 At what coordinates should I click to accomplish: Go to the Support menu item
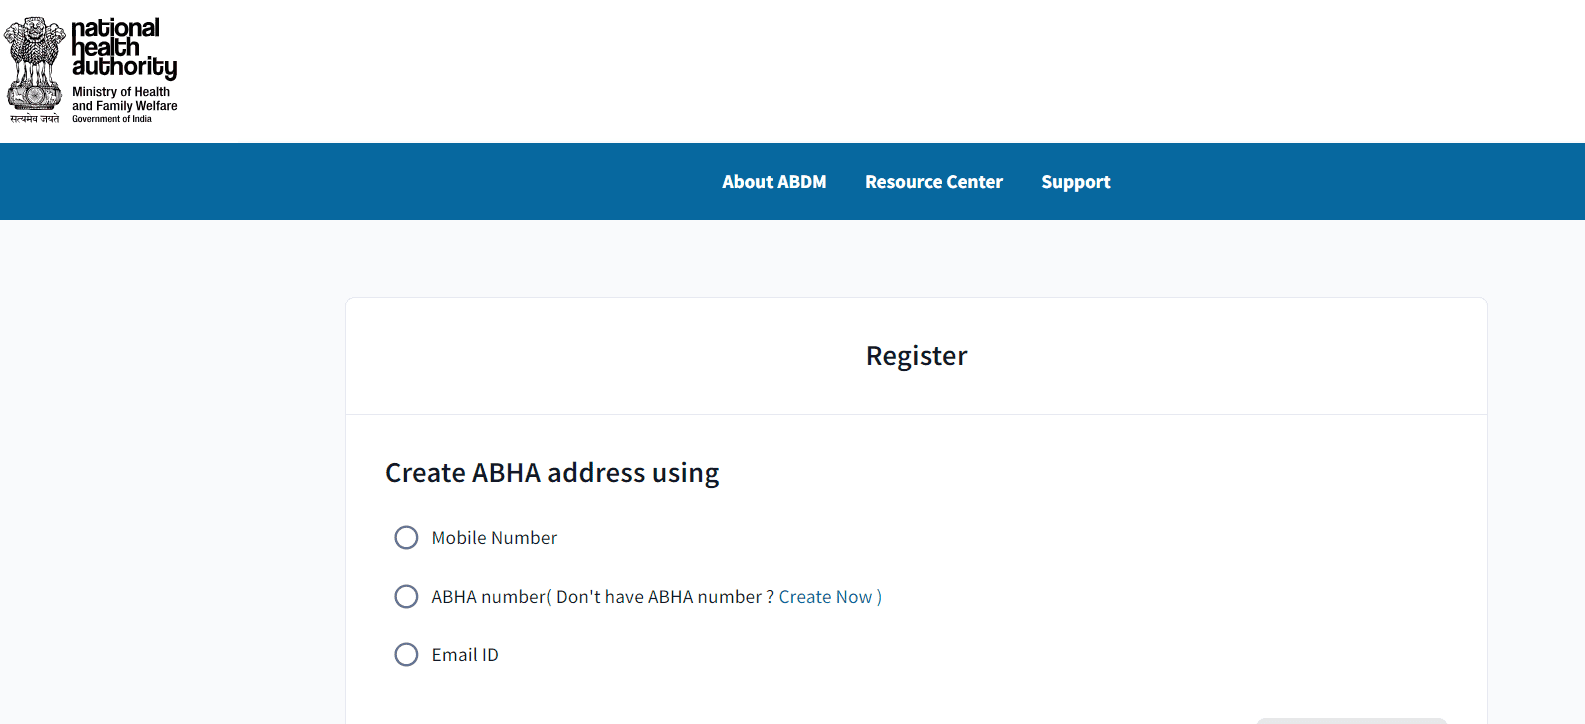1076,182
